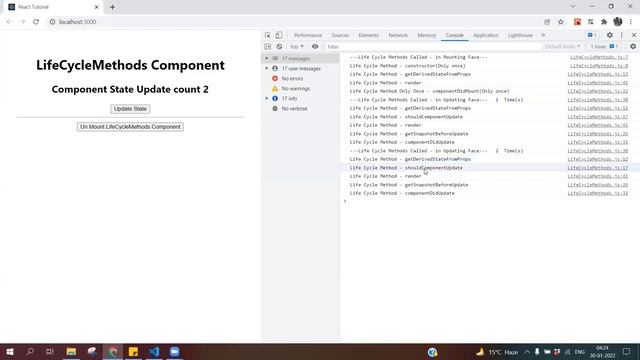Activate the inspect element picker icon
This screenshot has height=360, width=640.
[268, 35]
